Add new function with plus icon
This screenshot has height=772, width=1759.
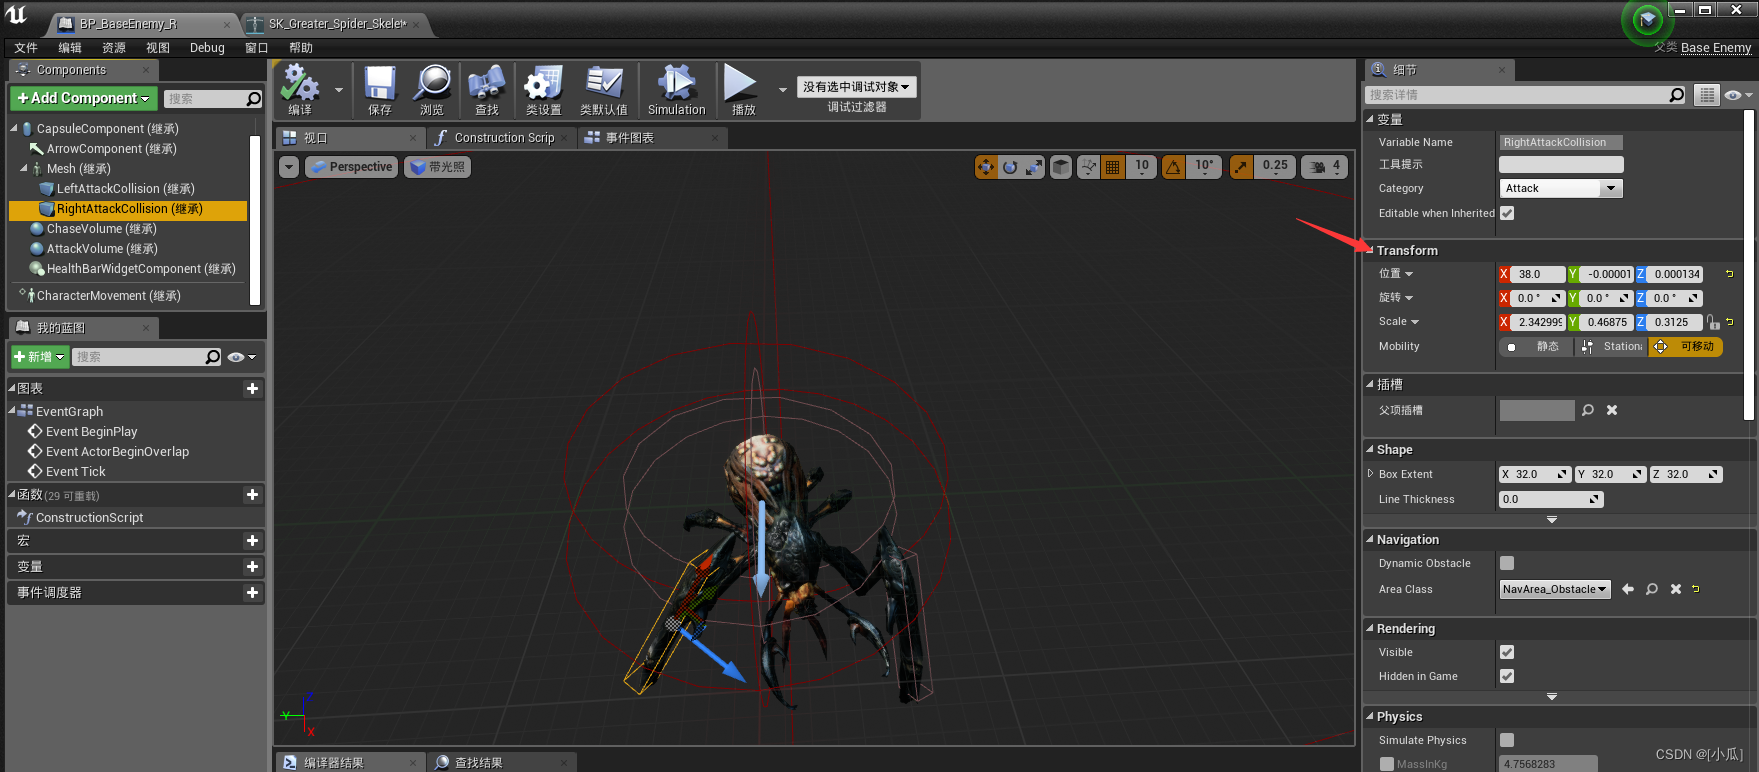point(252,495)
